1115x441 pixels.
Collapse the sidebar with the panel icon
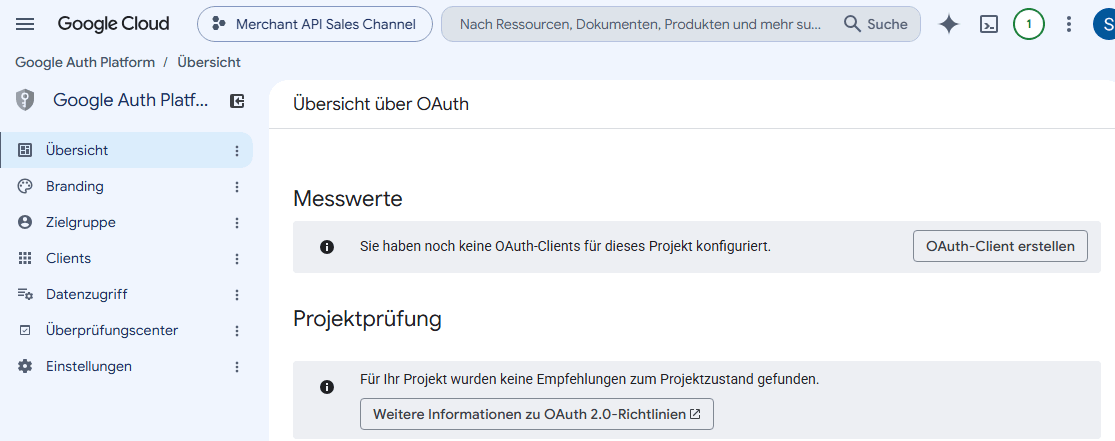coord(237,102)
